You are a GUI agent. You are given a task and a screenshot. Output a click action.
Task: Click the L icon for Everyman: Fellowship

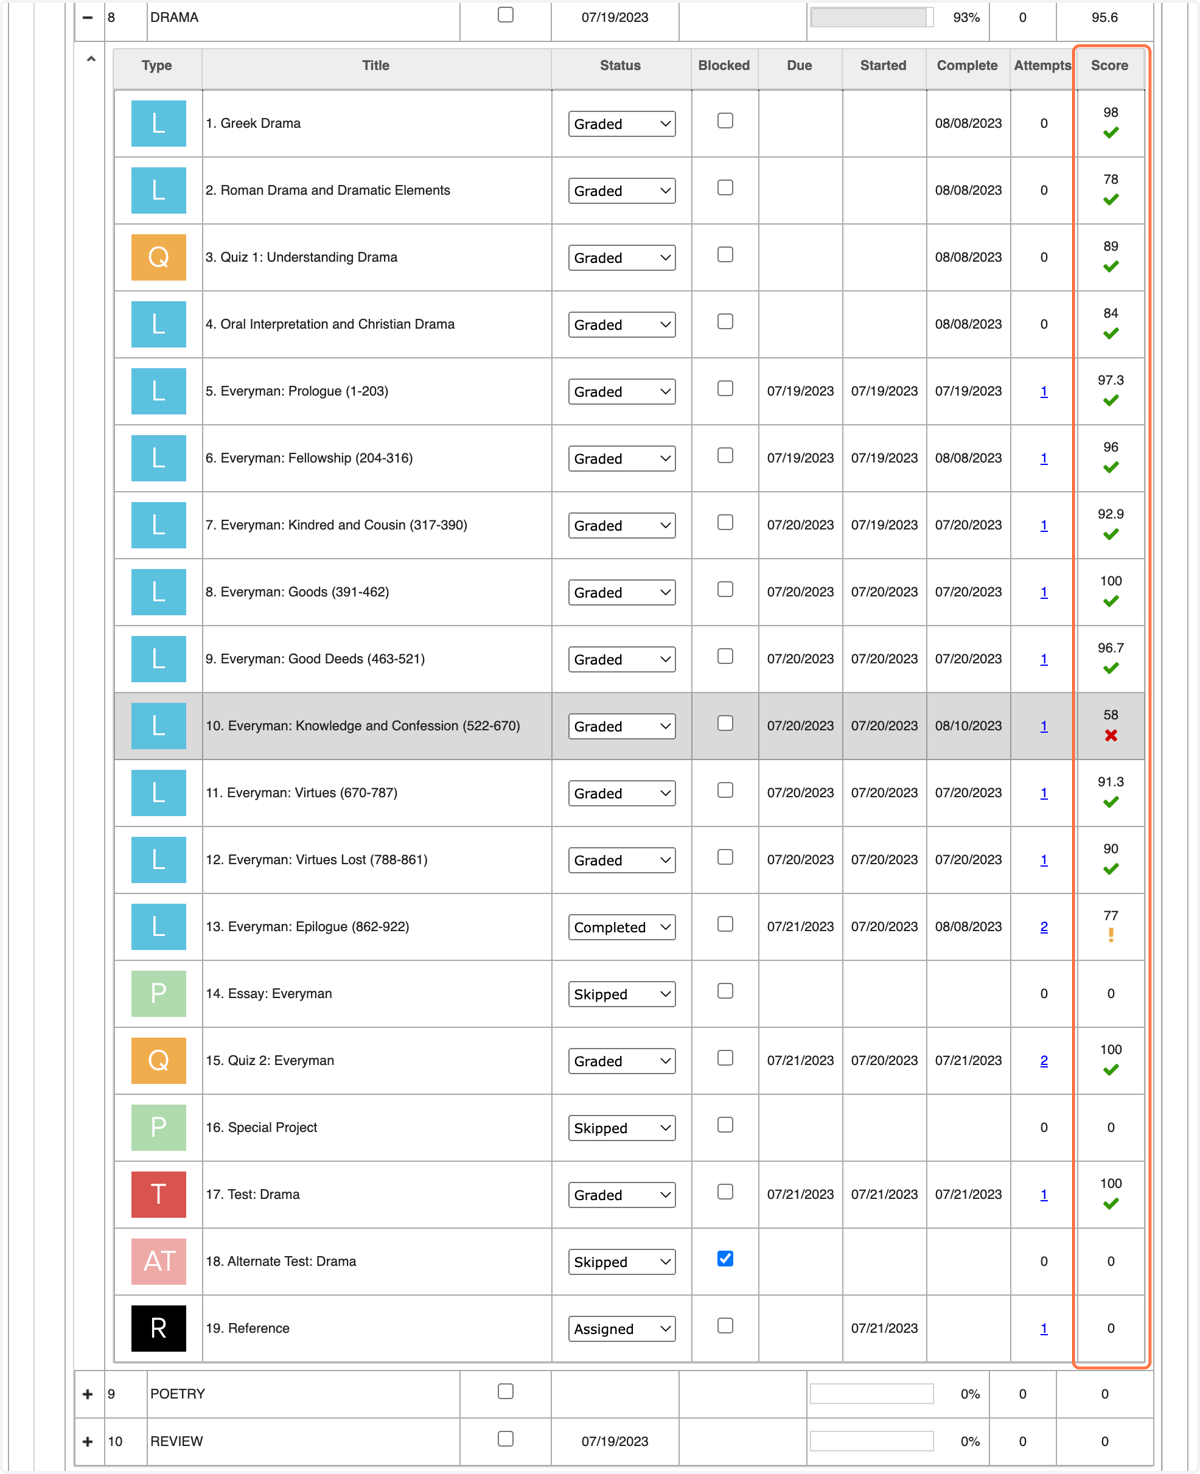click(x=158, y=459)
